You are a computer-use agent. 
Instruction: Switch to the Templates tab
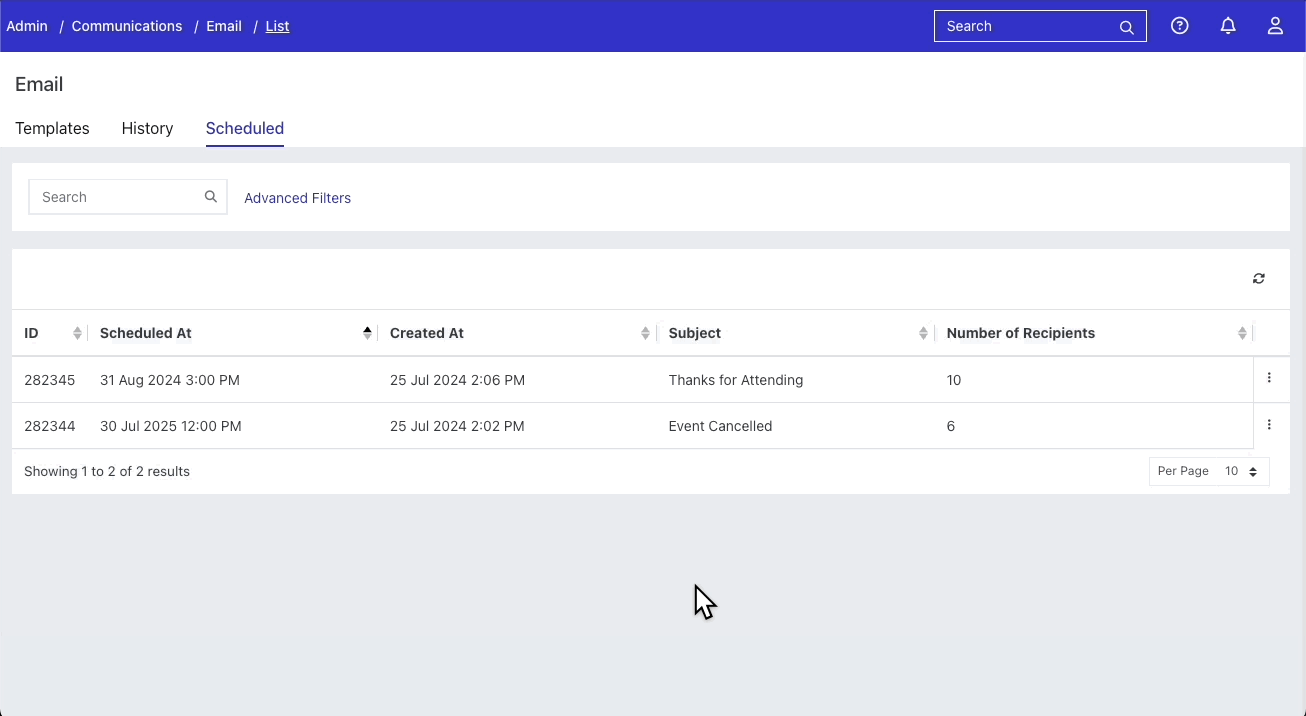[x=52, y=128]
